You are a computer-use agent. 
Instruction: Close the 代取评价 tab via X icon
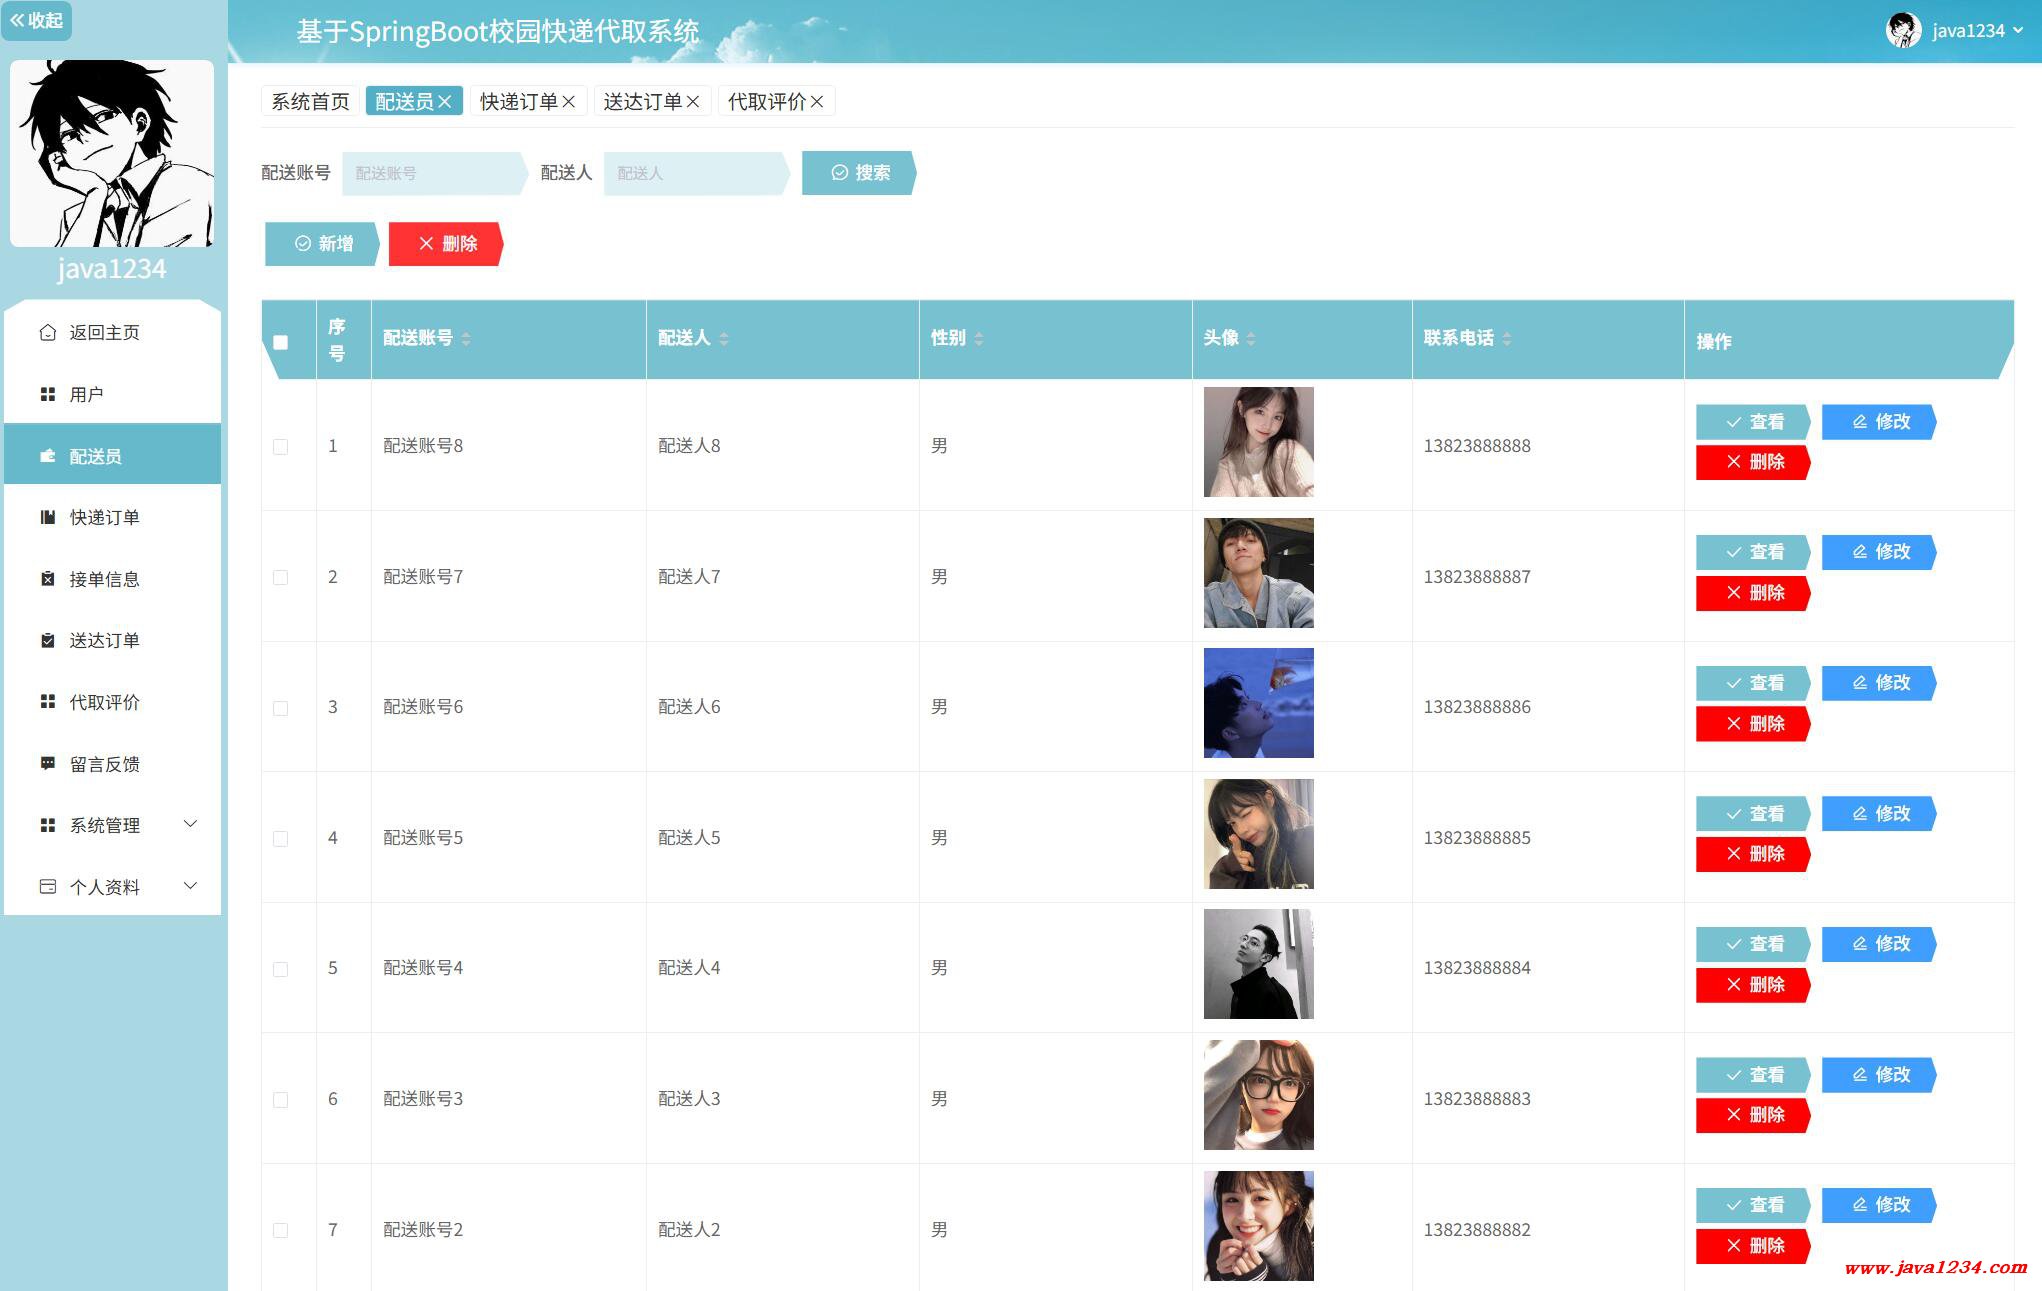click(x=817, y=102)
